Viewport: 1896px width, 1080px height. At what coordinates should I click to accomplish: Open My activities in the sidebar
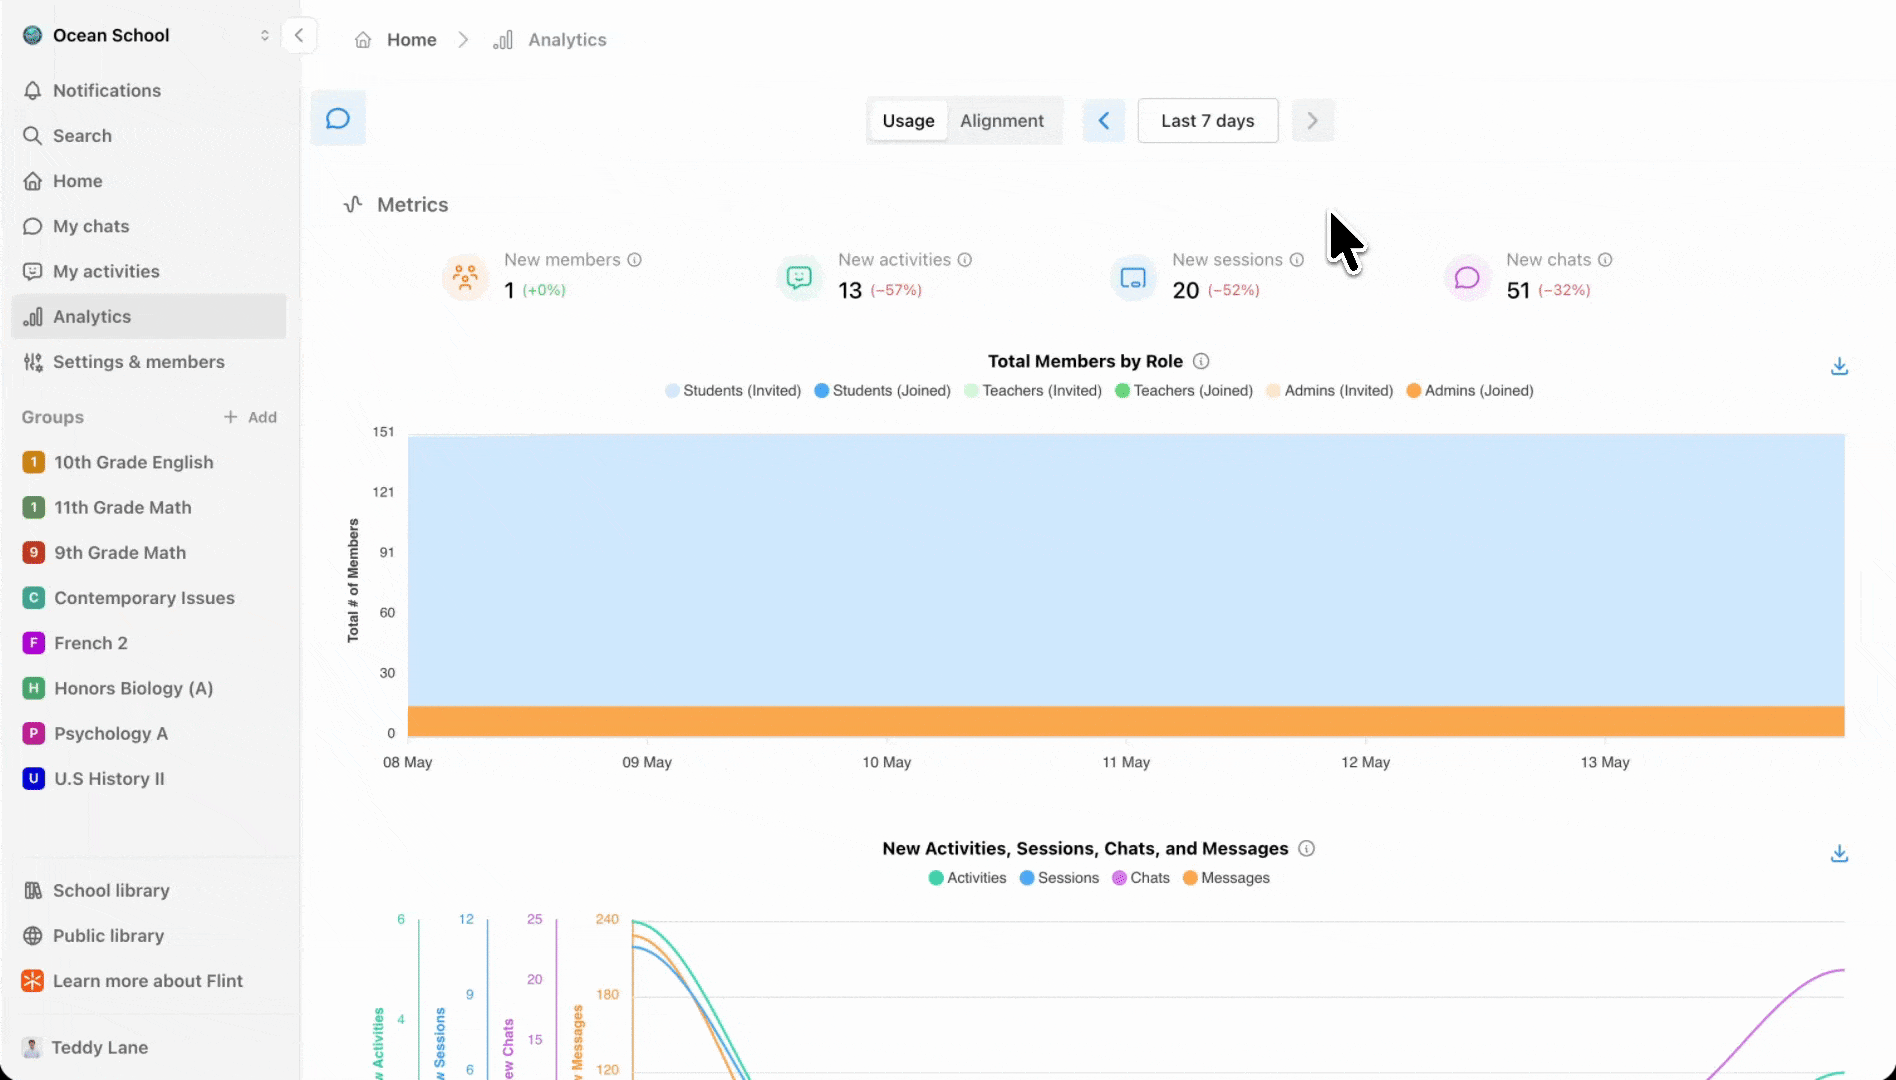148,271
